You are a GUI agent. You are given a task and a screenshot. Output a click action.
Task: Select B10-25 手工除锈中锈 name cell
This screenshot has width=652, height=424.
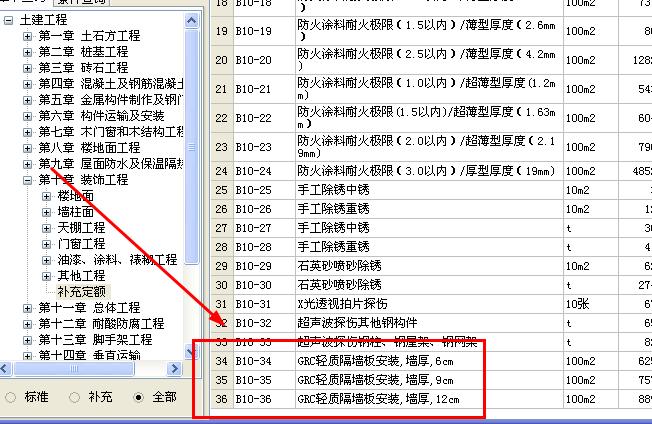point(429,190)
